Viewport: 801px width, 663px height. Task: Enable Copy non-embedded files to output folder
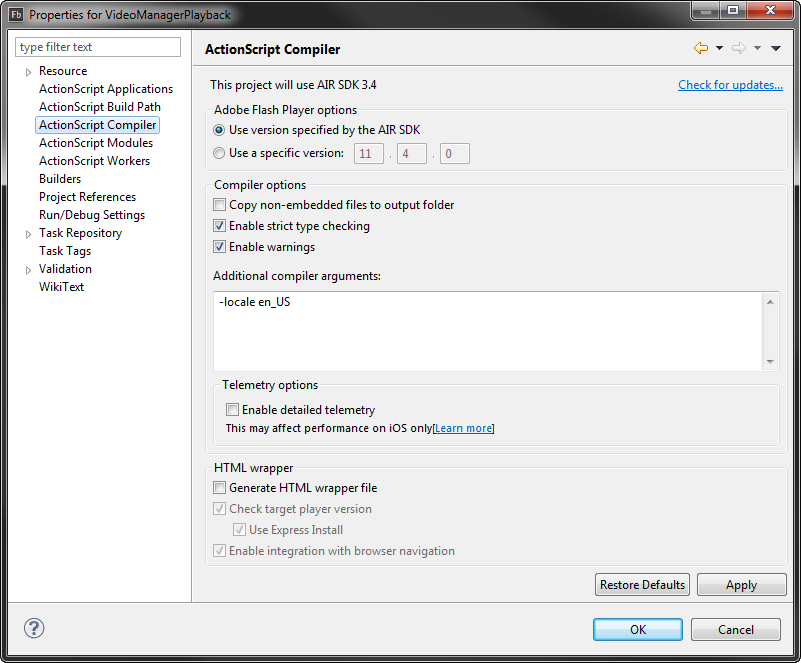[x=220, y=205]
